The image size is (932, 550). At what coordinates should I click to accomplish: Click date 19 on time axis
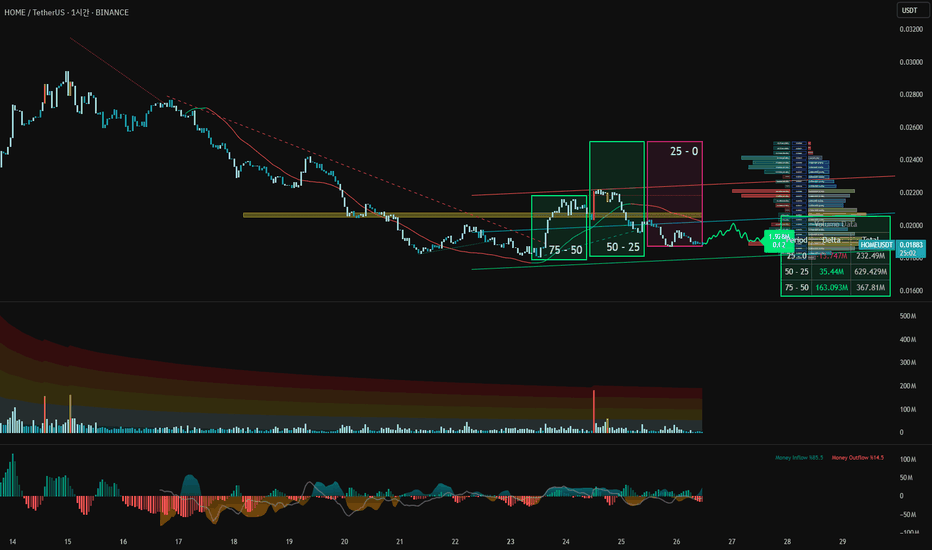point(289,542)
